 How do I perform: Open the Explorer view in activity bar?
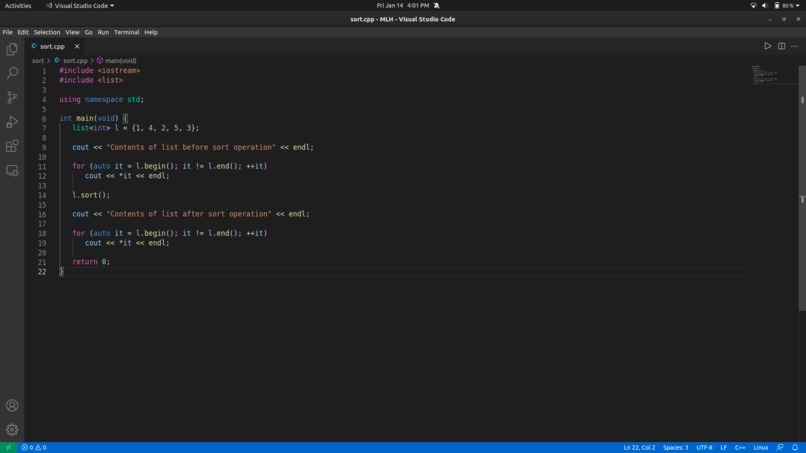(12, 49)
